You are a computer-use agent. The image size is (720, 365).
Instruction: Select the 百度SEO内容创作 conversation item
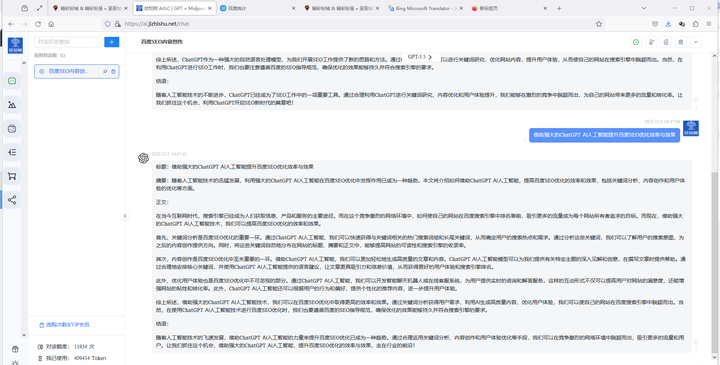coord(77,71)
